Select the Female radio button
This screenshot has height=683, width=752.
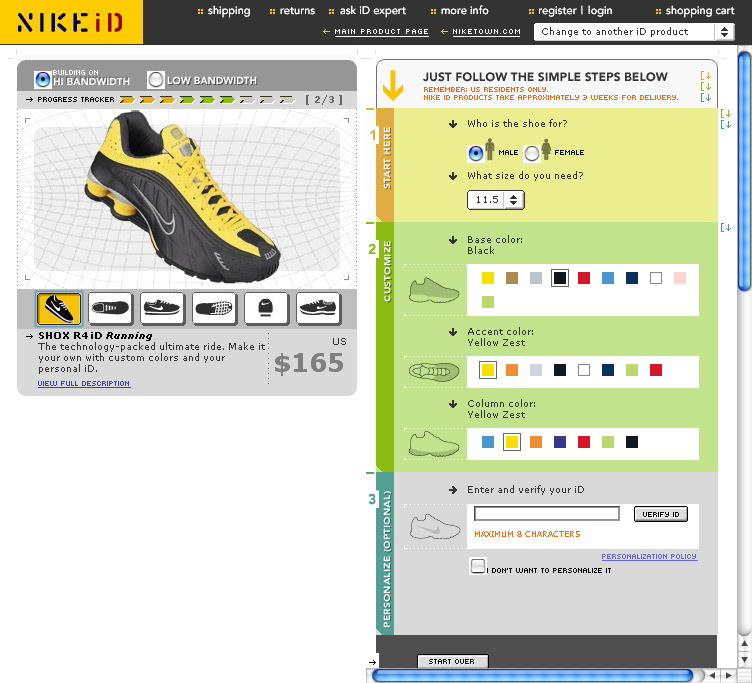point(531,153)
